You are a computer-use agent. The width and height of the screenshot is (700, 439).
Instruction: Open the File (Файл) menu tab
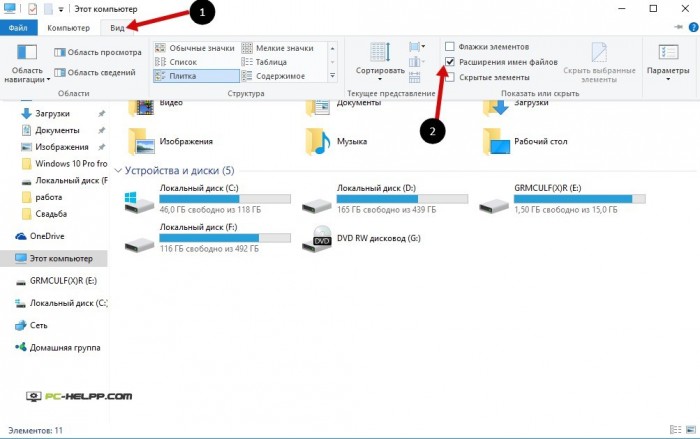tap(18, 28)
